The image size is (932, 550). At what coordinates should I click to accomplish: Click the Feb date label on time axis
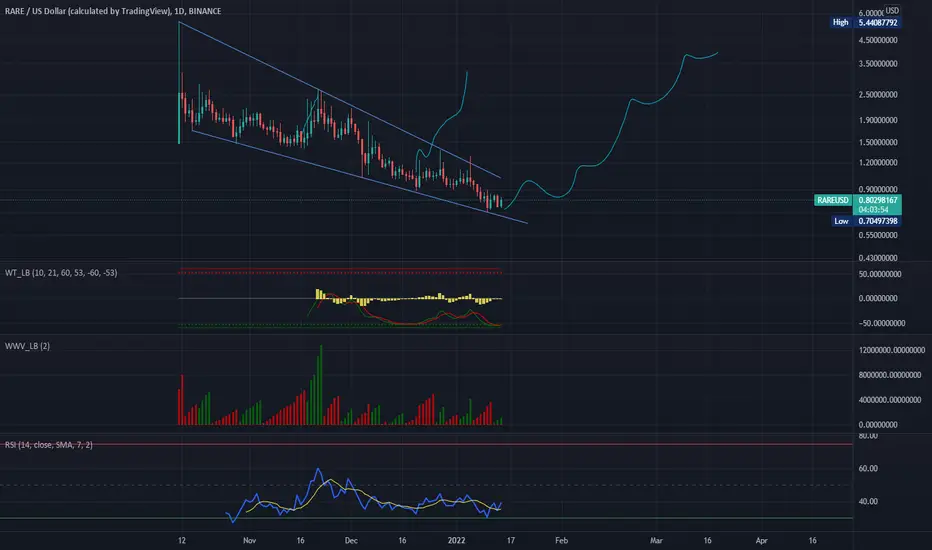click(561, 540)
